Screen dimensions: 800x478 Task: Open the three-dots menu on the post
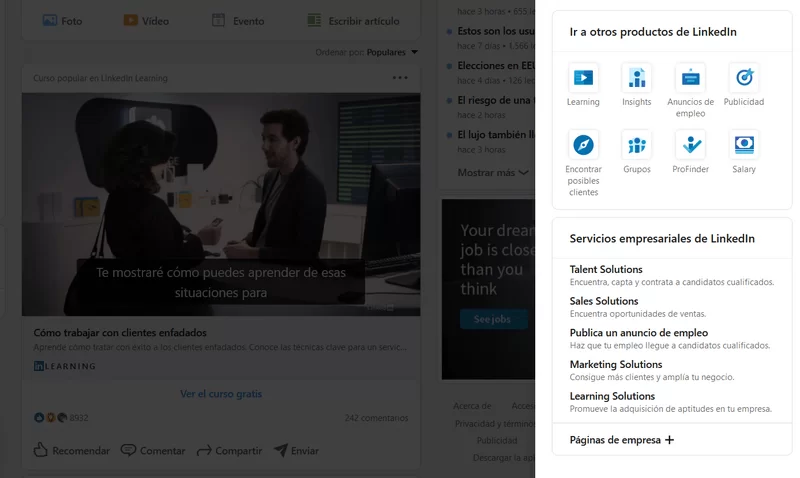(x=400, y=78)
